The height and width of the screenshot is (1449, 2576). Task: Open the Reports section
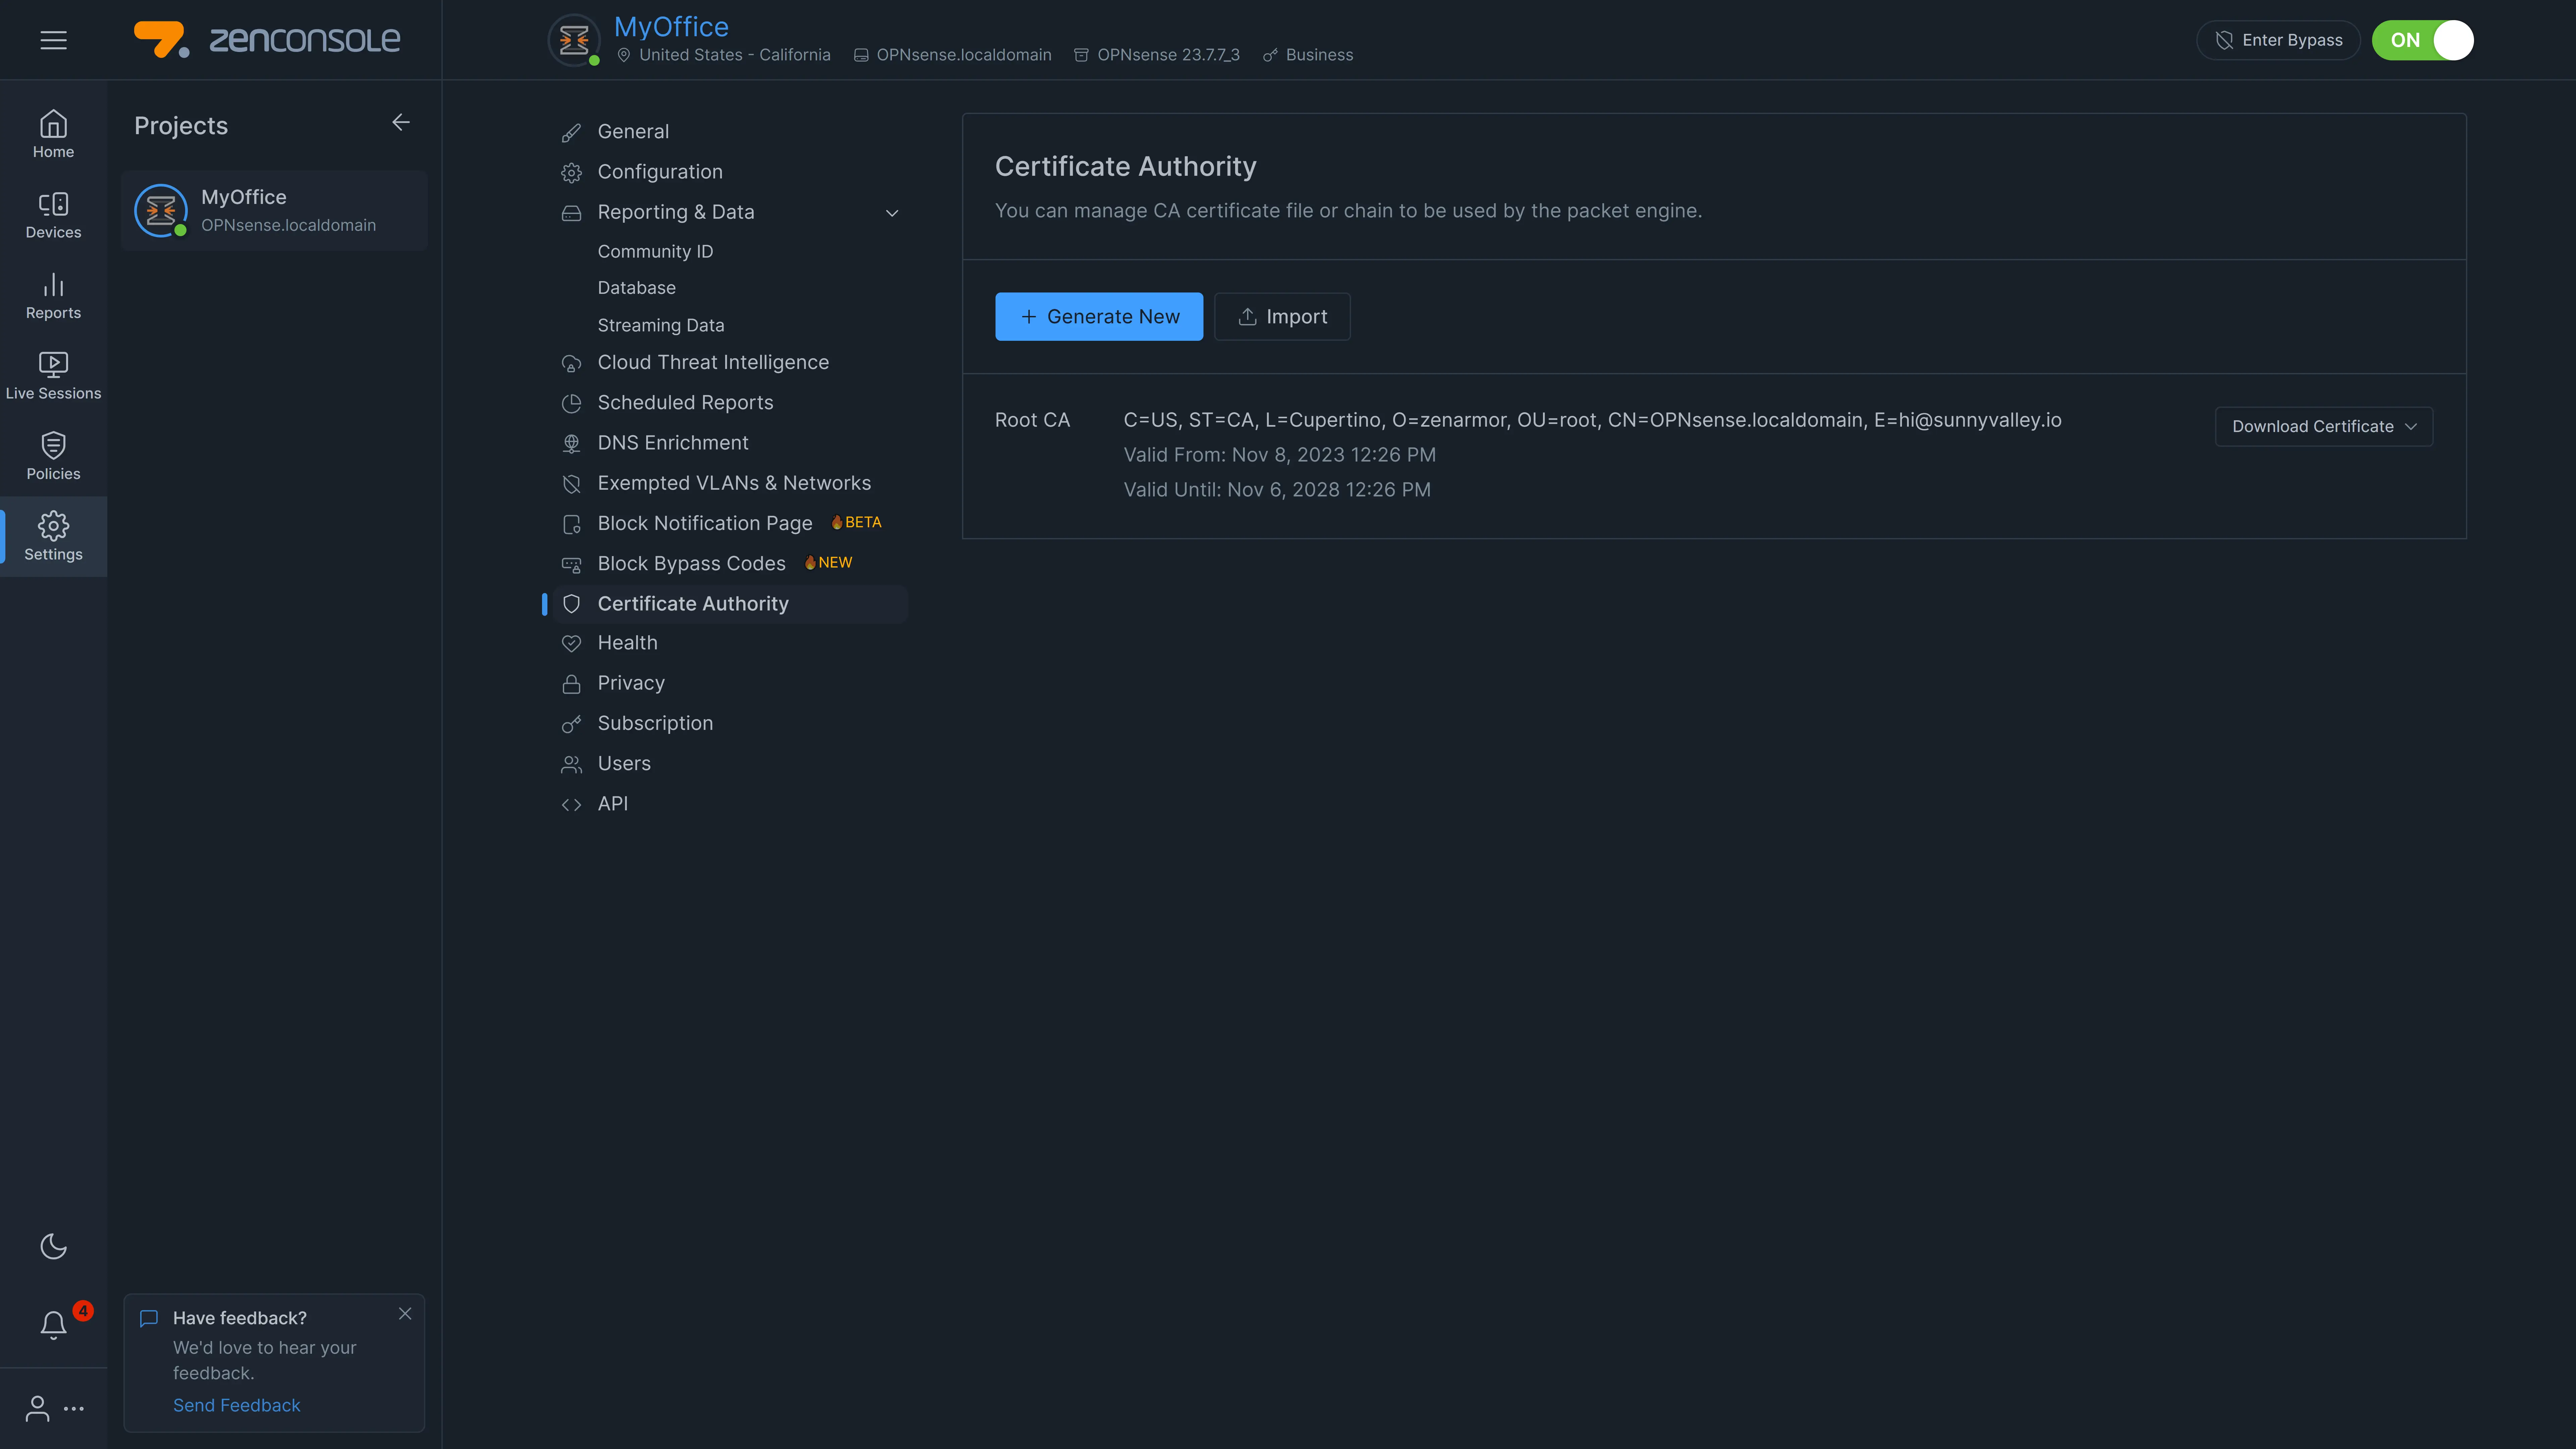[x=53, y=296]
